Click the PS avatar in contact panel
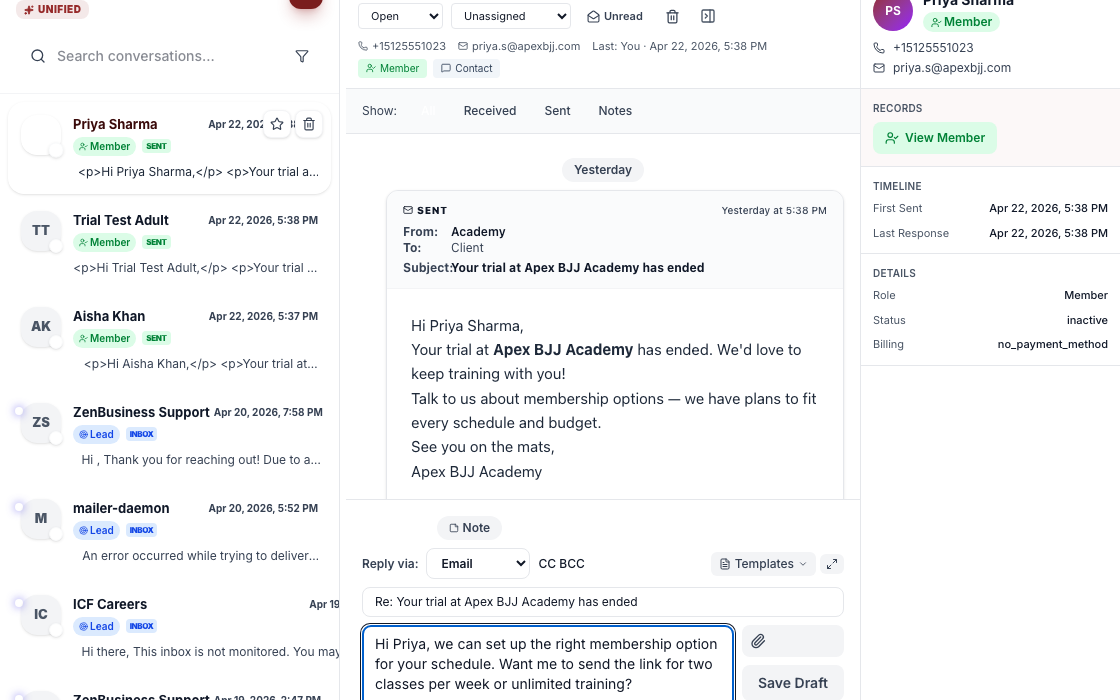This screenshot has width=1120, height=700. pyautogui.click(x=893, y=11)
